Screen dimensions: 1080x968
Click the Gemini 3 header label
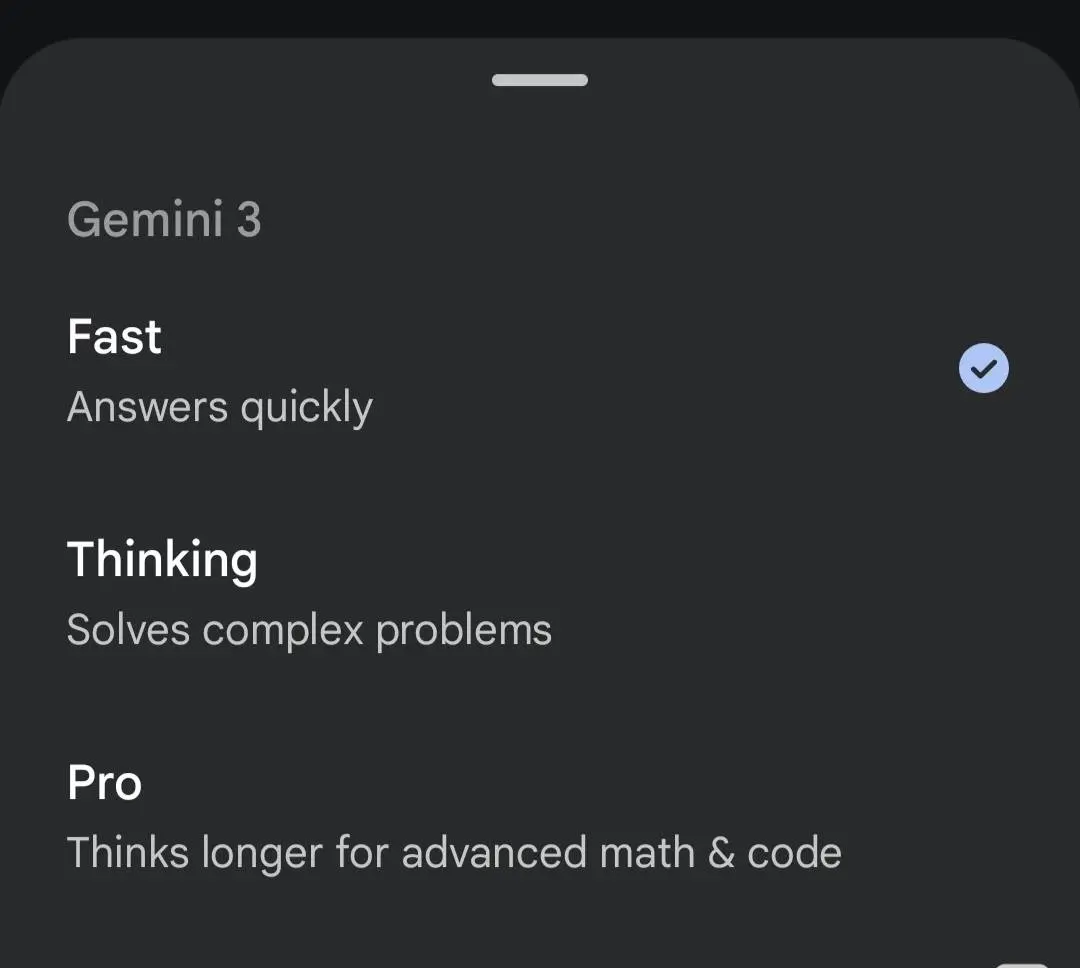(x=163, y=219)
